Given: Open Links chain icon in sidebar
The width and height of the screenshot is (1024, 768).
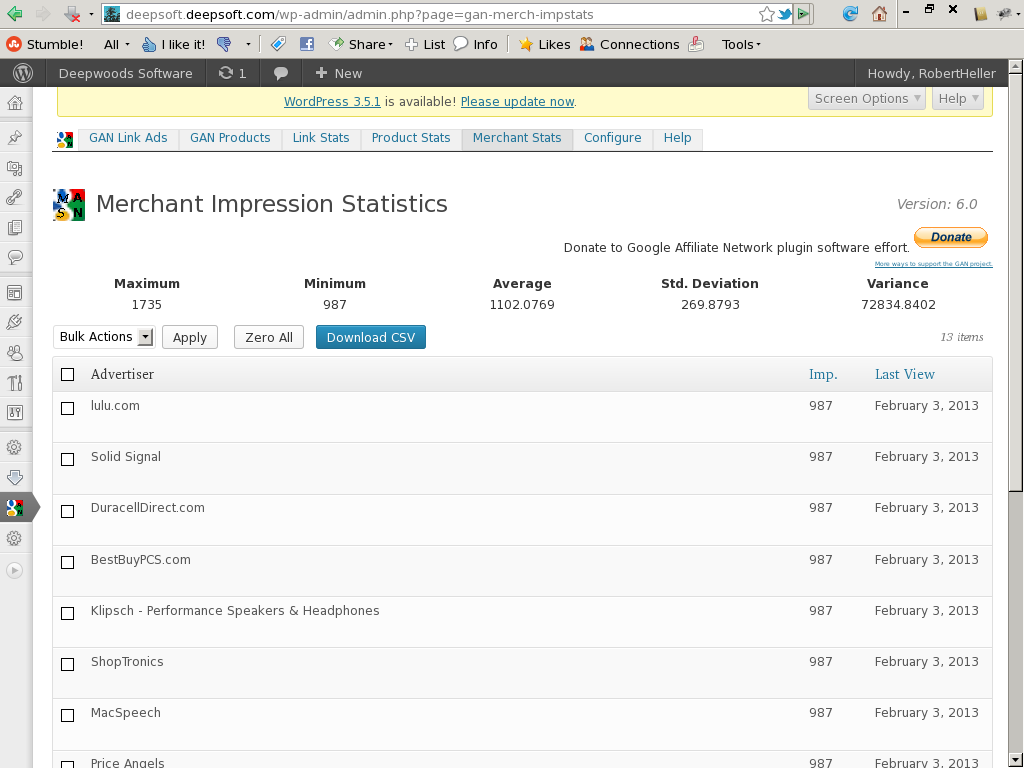Looking at the screenshot, I should click(x=15, y=197).
